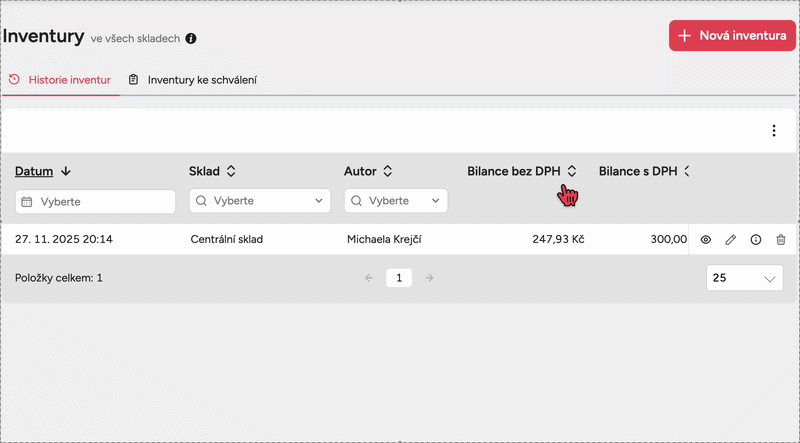
Task: Delete the inventory with the trash icon
Action: pyautogui.click(x=781, y=240)
